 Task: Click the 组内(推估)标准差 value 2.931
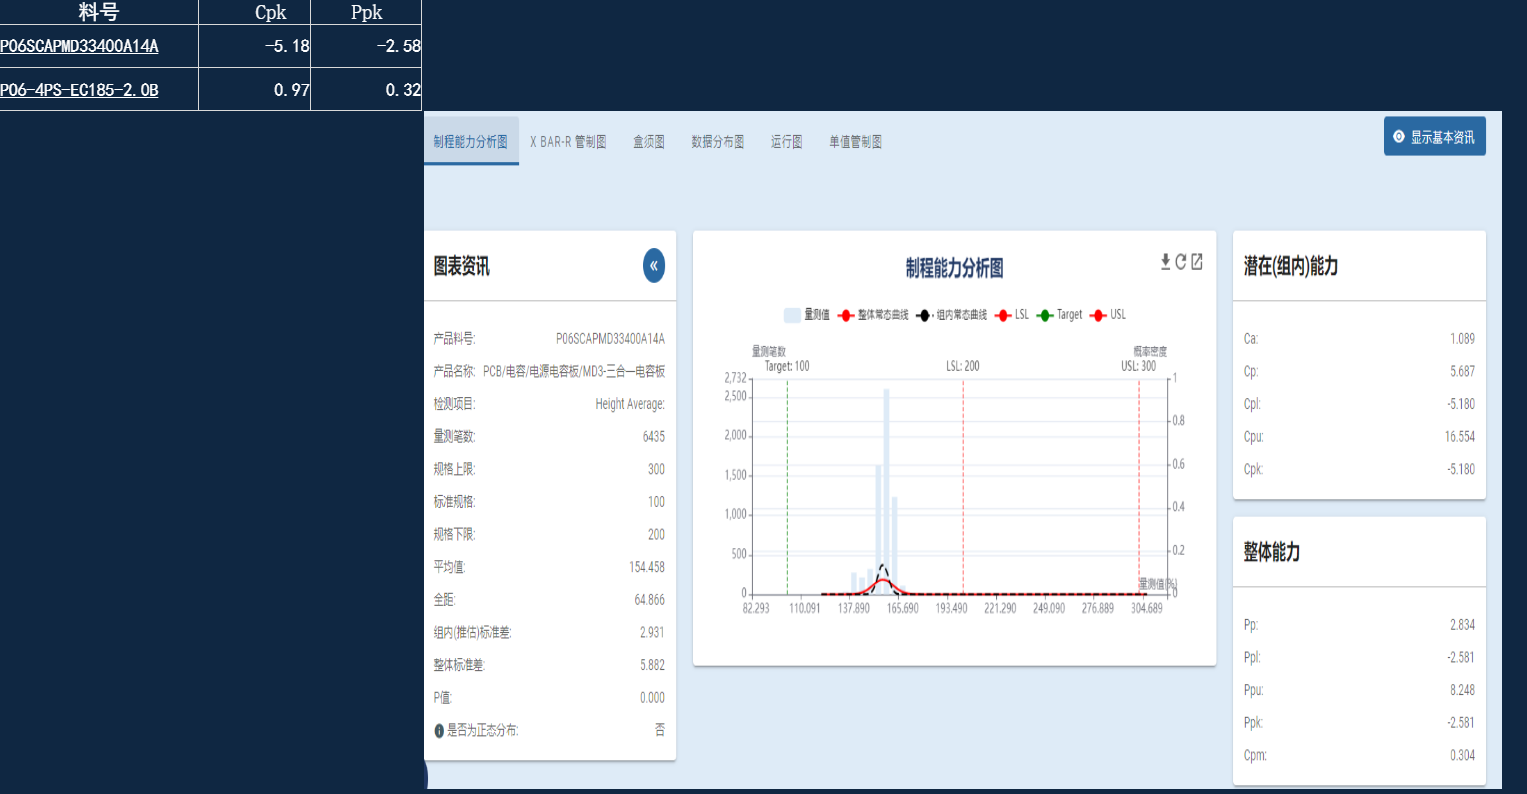coord(653,633)
